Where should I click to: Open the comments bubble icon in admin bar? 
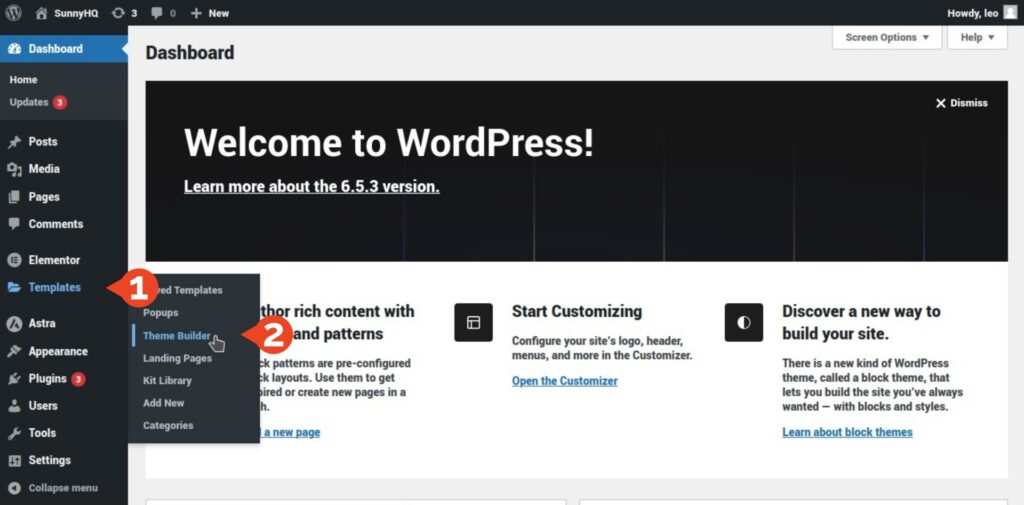[x=157, y=13]
